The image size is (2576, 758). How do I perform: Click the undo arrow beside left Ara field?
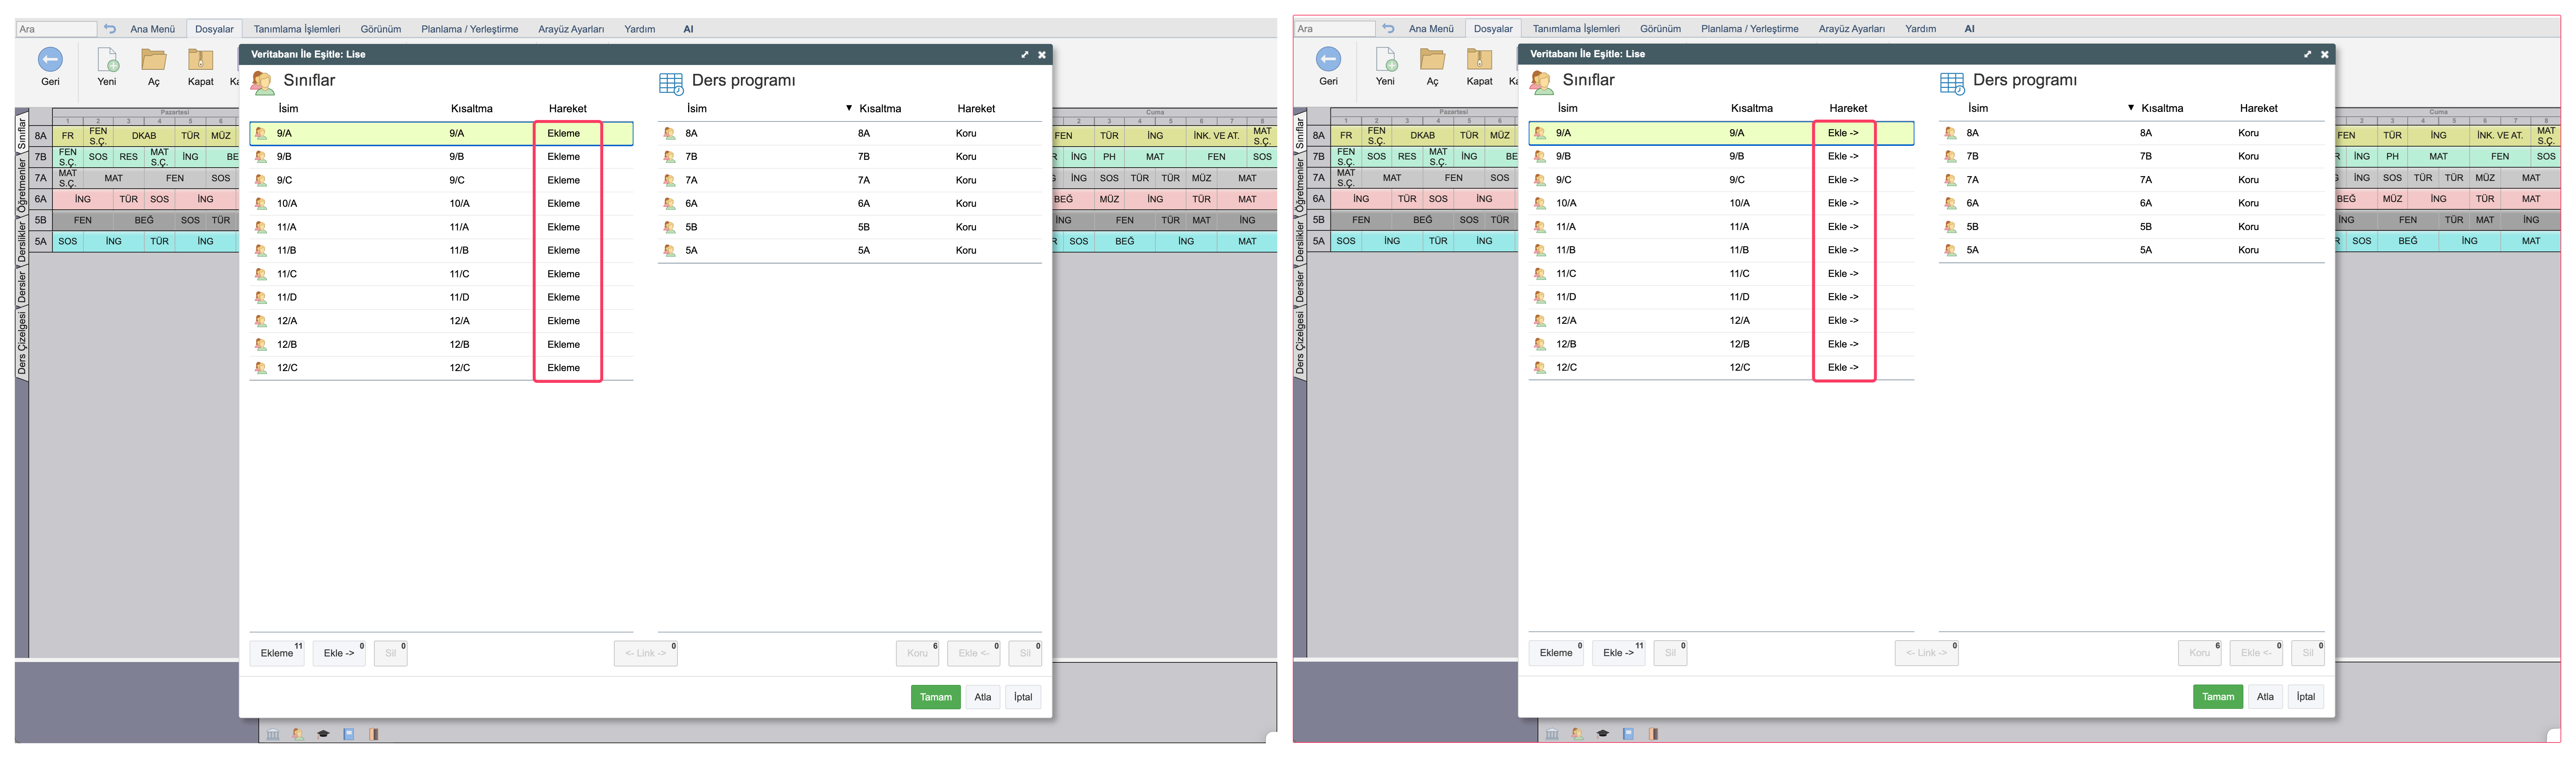pos(110,29)
